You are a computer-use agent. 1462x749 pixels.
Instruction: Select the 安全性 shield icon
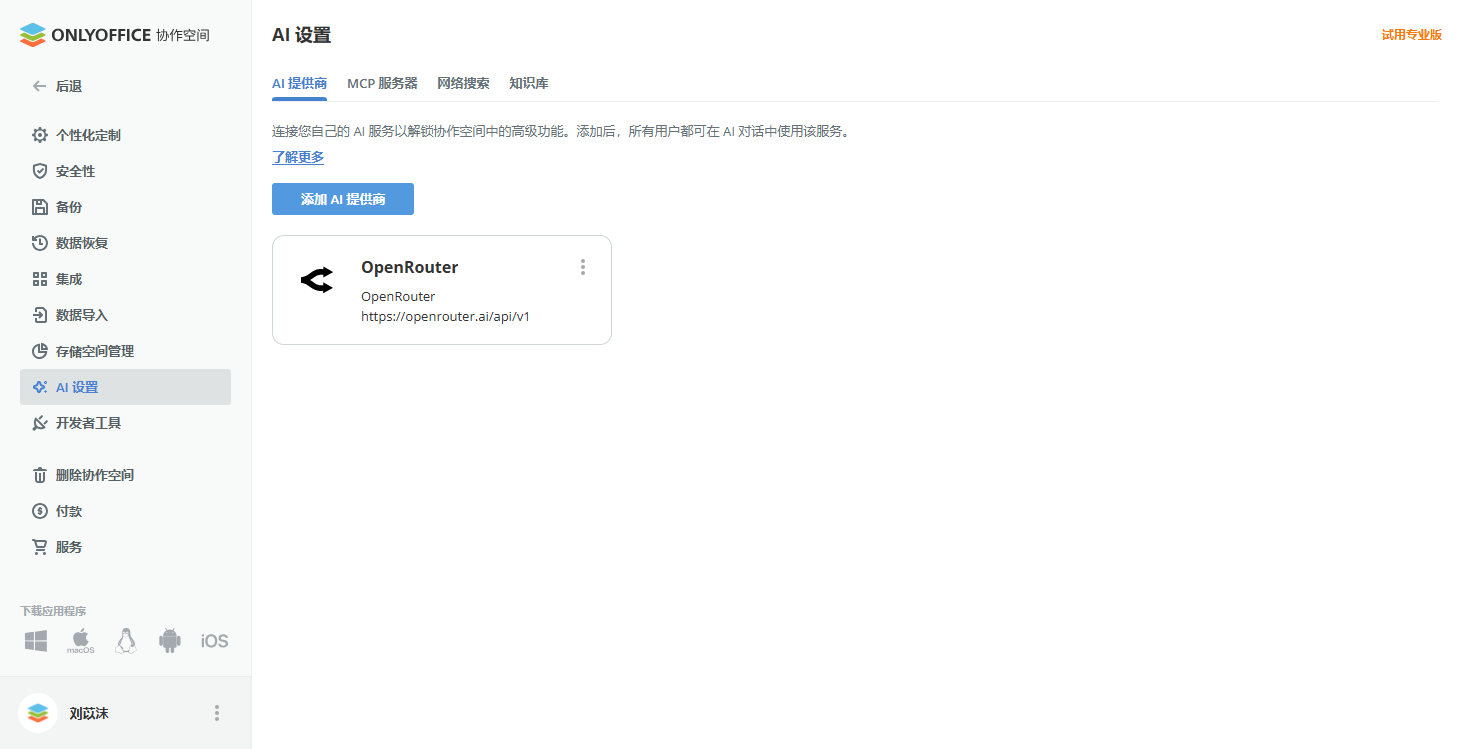[x=37, y=170]
